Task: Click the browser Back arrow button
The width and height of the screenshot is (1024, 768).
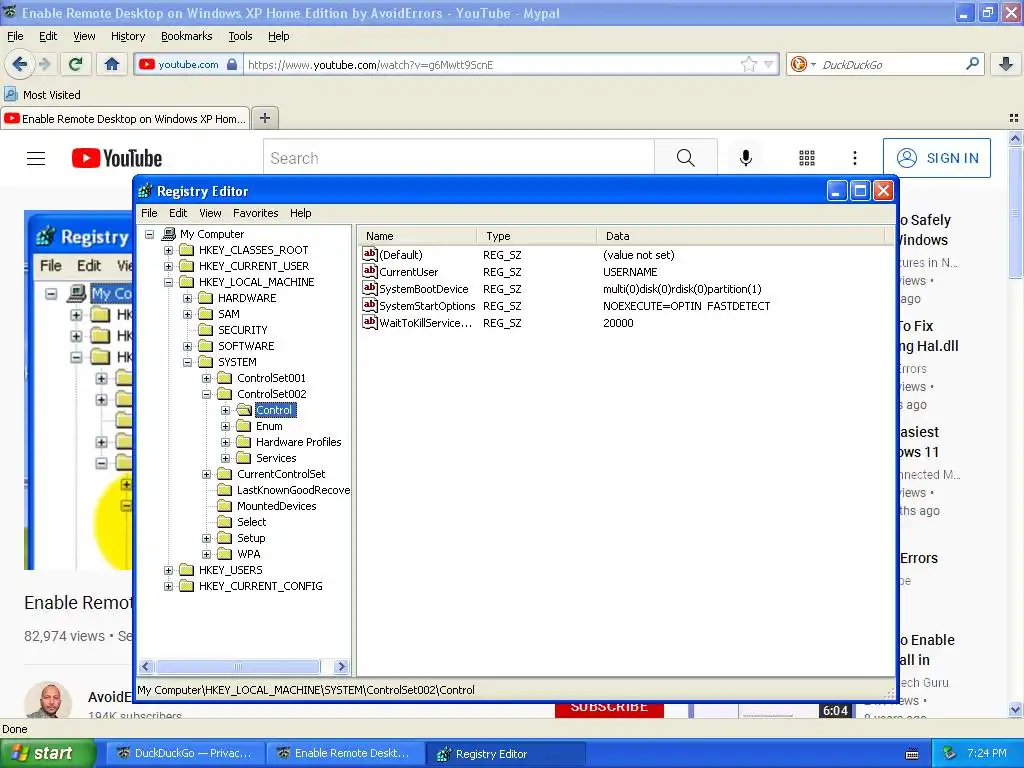Action: click(19, 64)
